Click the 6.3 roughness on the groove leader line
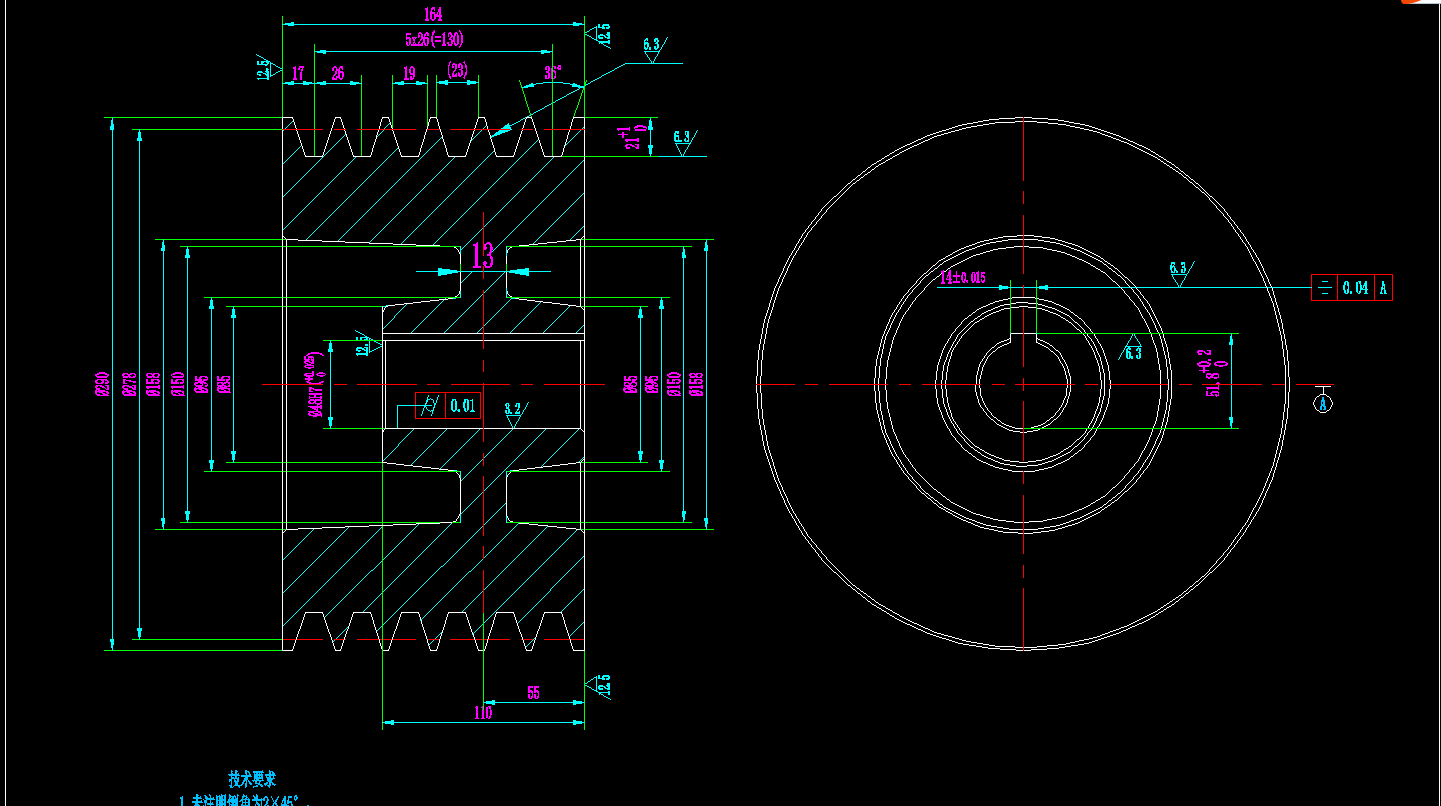The width and height of the screenshot is (1441, 806). [653, 48]
